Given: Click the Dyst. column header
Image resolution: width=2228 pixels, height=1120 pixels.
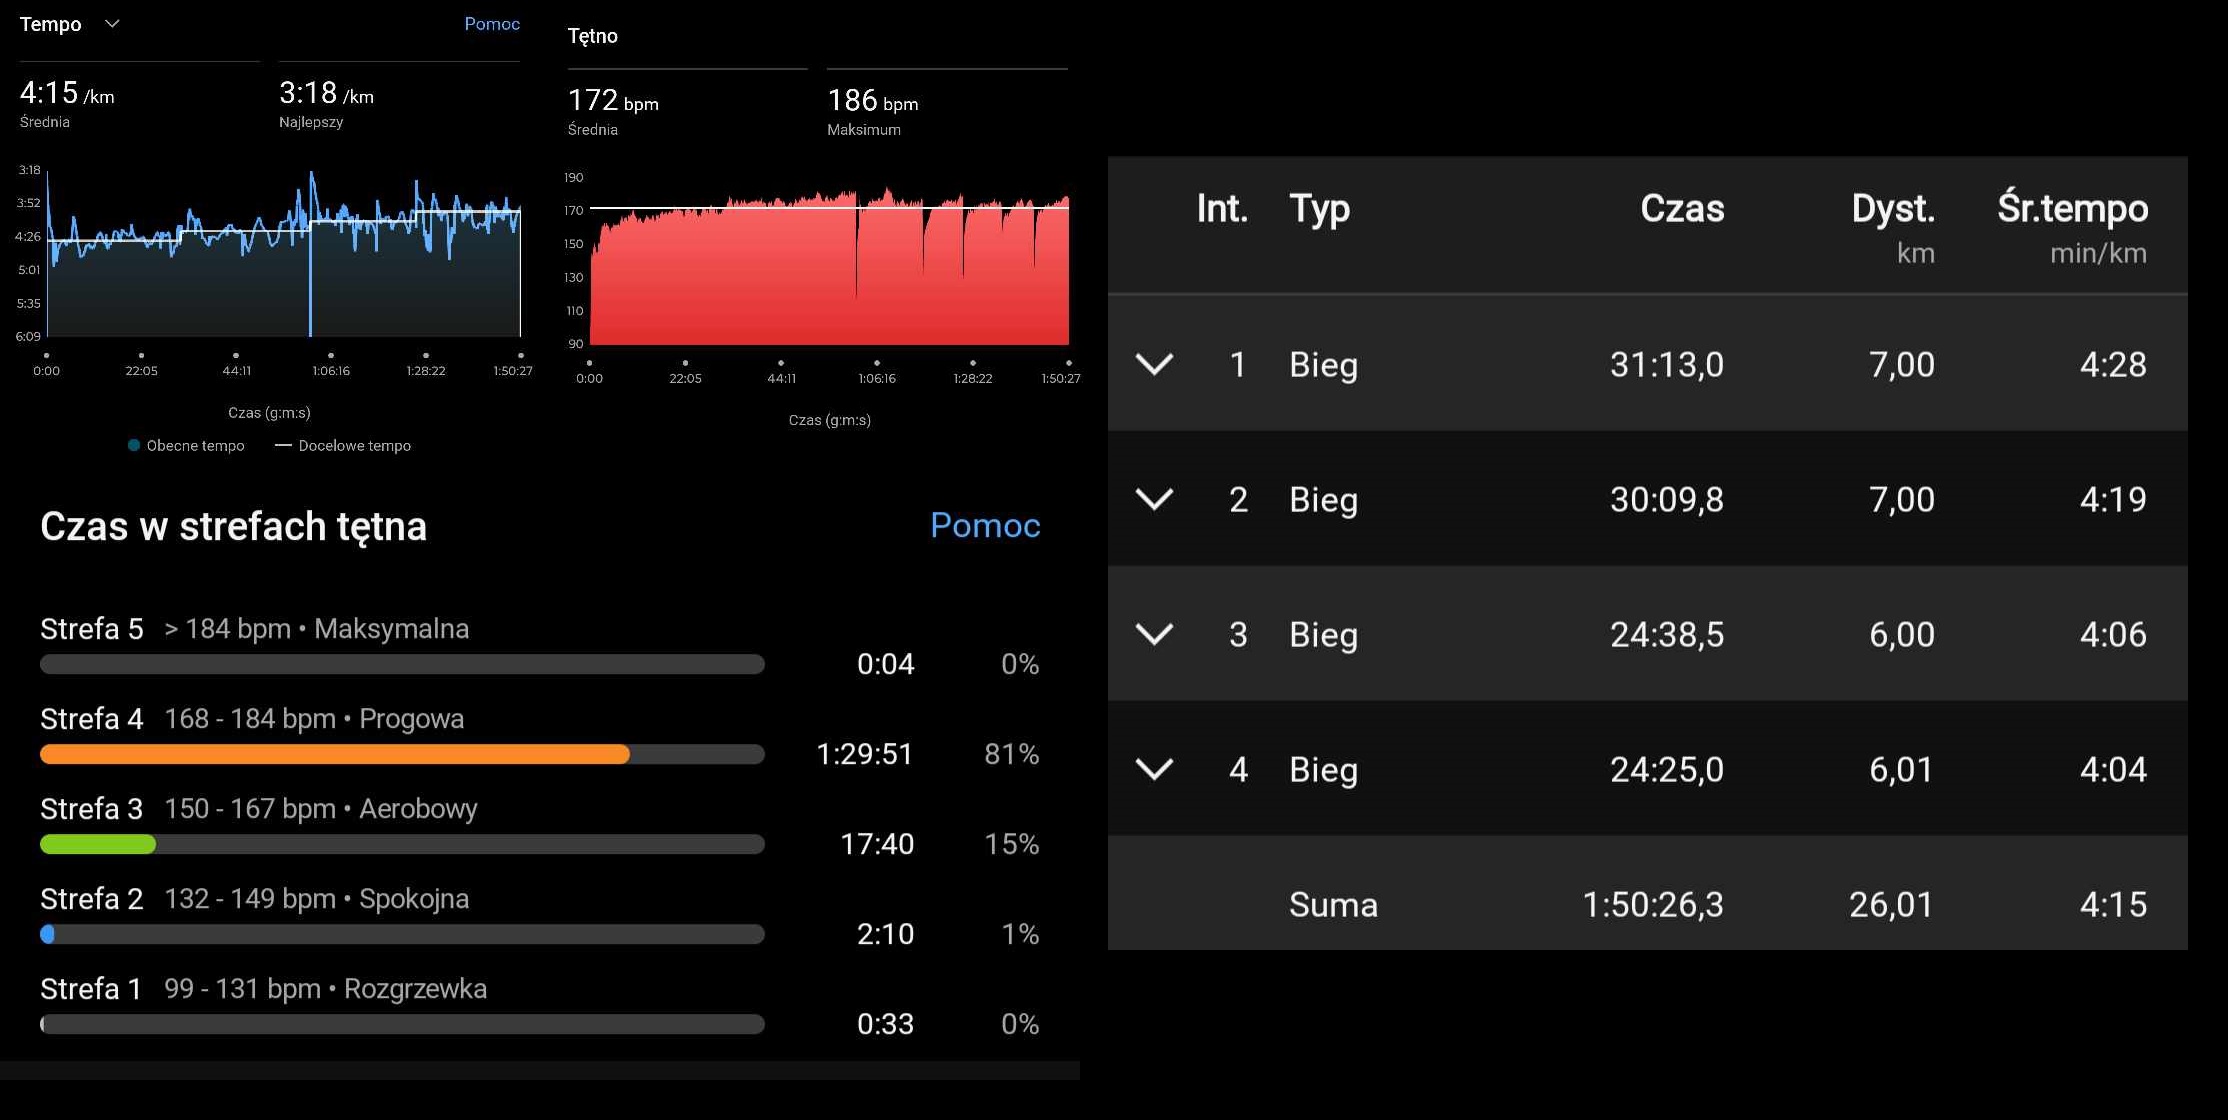Looking at the screenshot, I should coord(1892,209).
